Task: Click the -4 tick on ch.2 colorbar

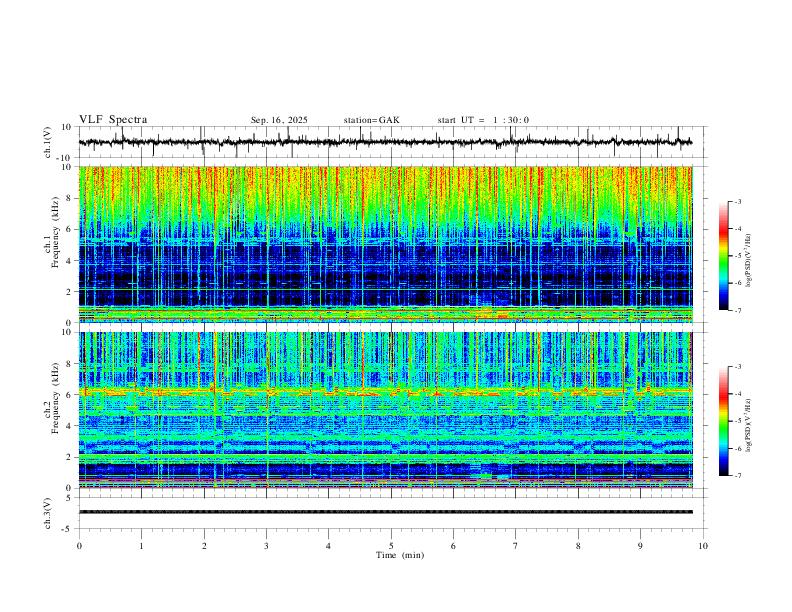Action: 738,394
